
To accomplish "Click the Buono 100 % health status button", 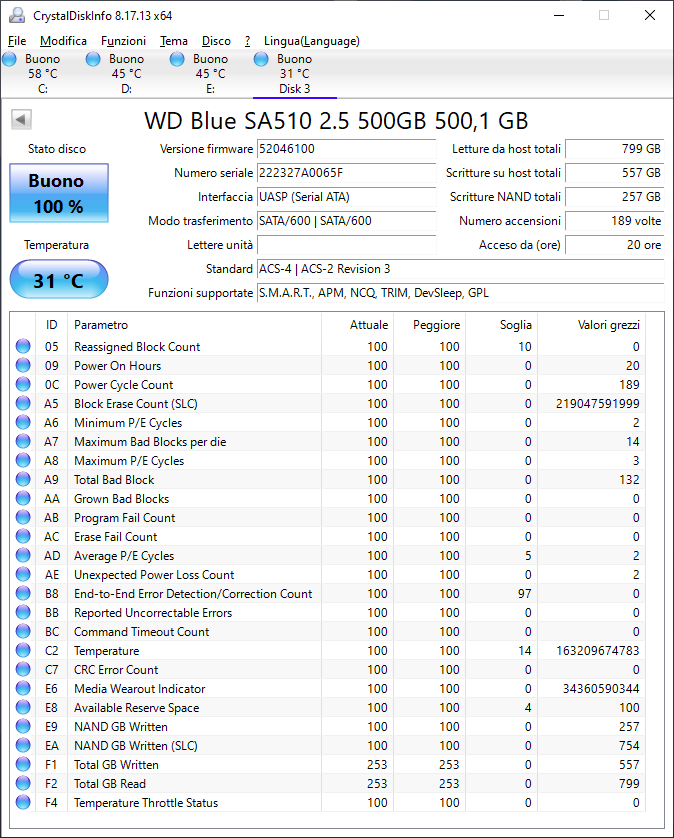I will (x=59, y=193).
